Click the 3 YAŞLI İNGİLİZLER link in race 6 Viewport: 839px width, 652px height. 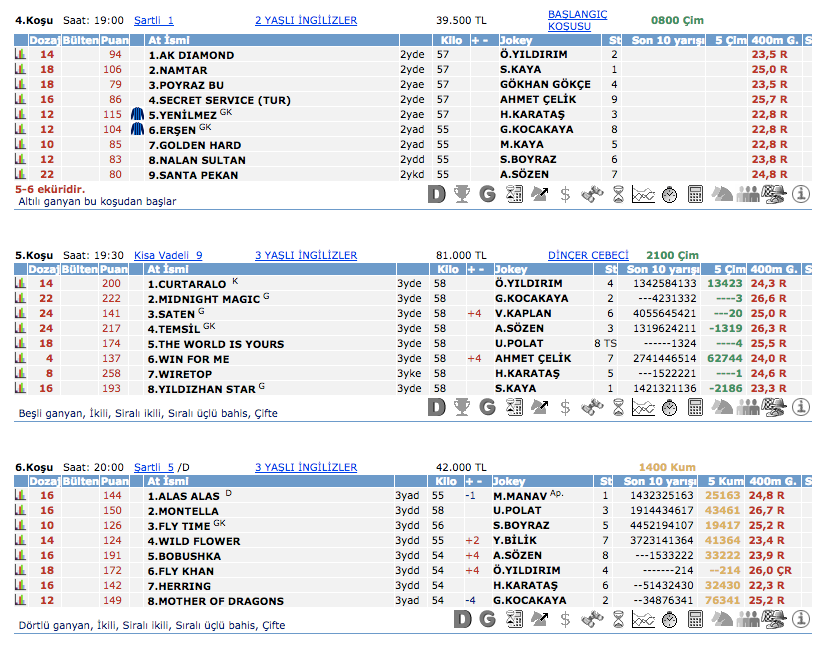coord(305,467)
